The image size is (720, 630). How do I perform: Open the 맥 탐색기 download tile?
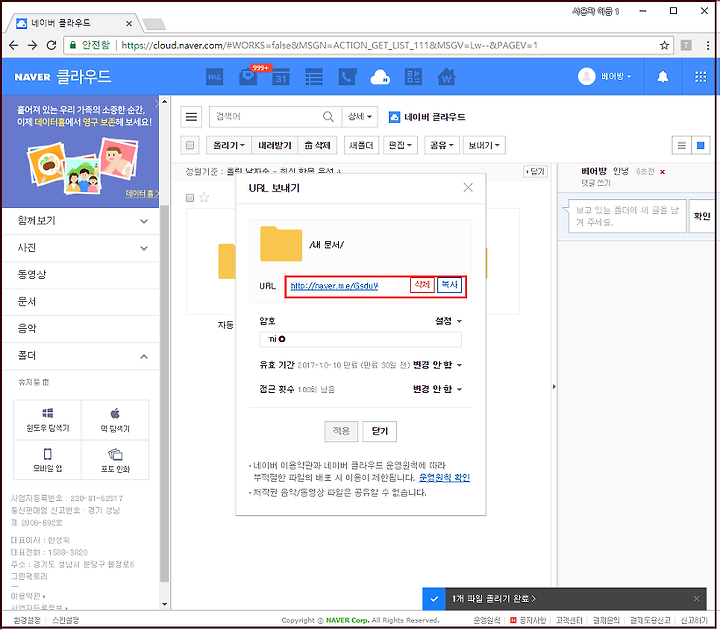pyautogui.click(x=115, y=420)
